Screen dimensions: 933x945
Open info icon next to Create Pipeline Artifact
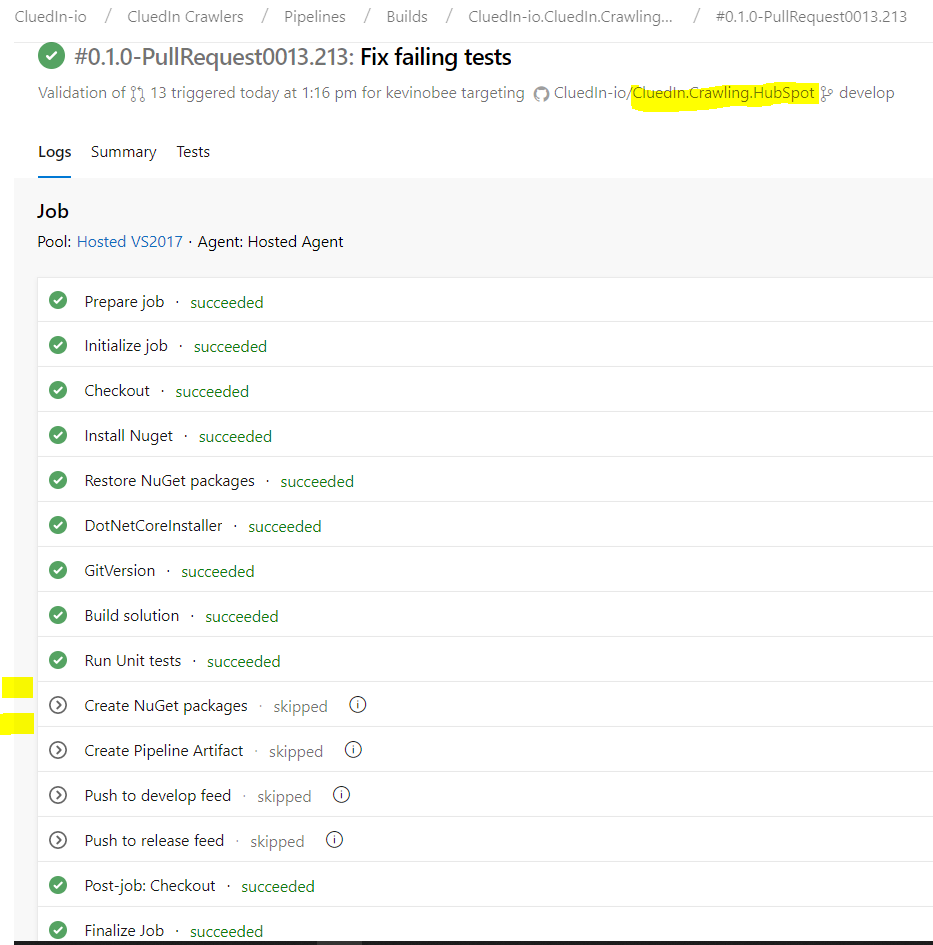[353, 750]
